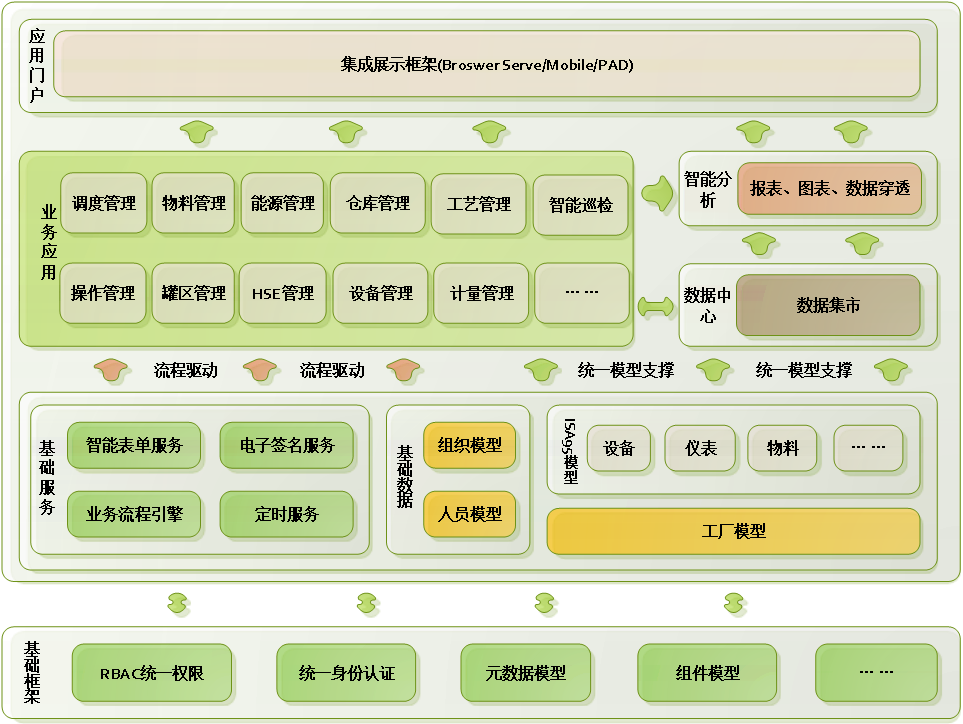The image size is (963, 724).
Task: Click the first 流程驱动 text
Action: tap(185, 370)
